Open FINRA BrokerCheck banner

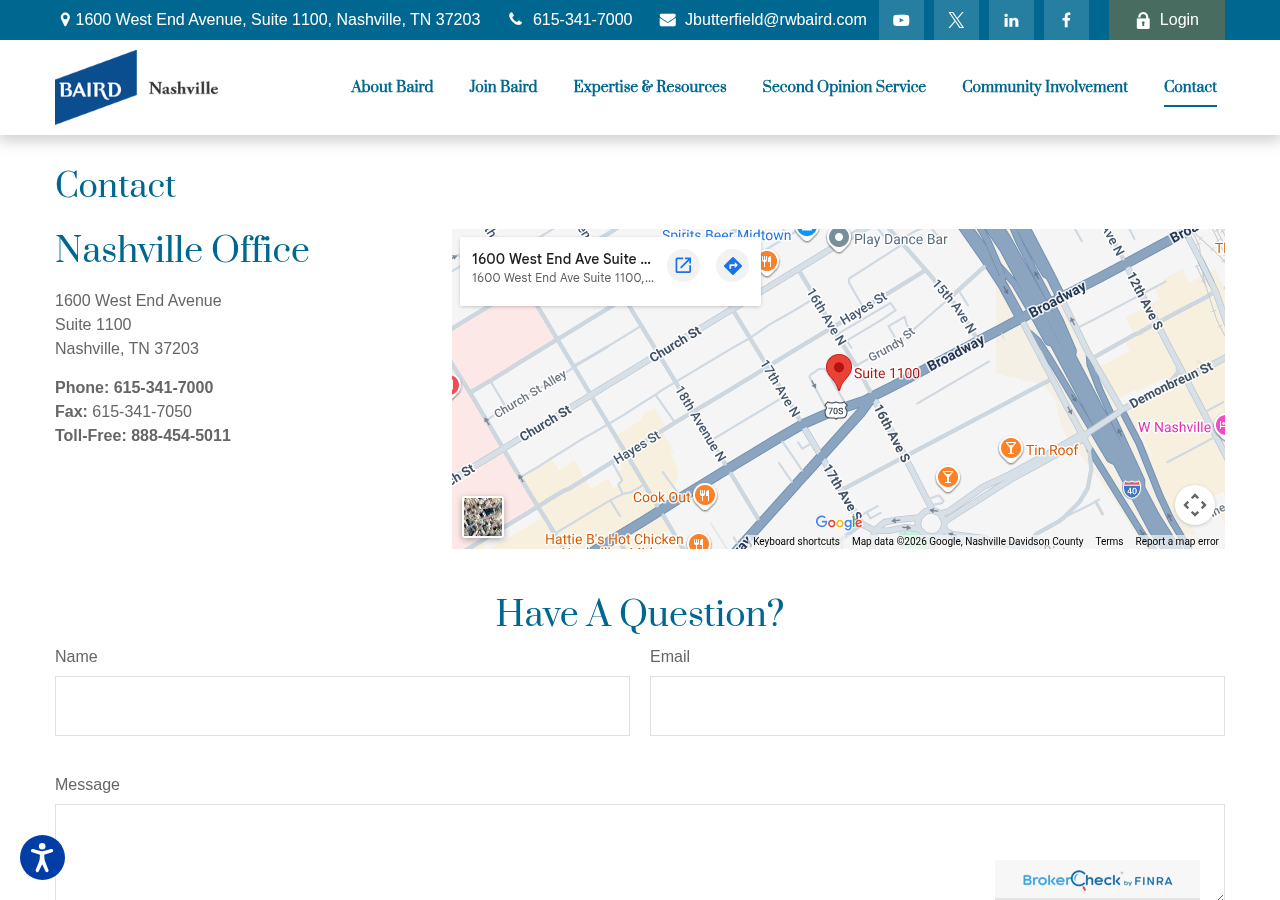point(1097,880)
